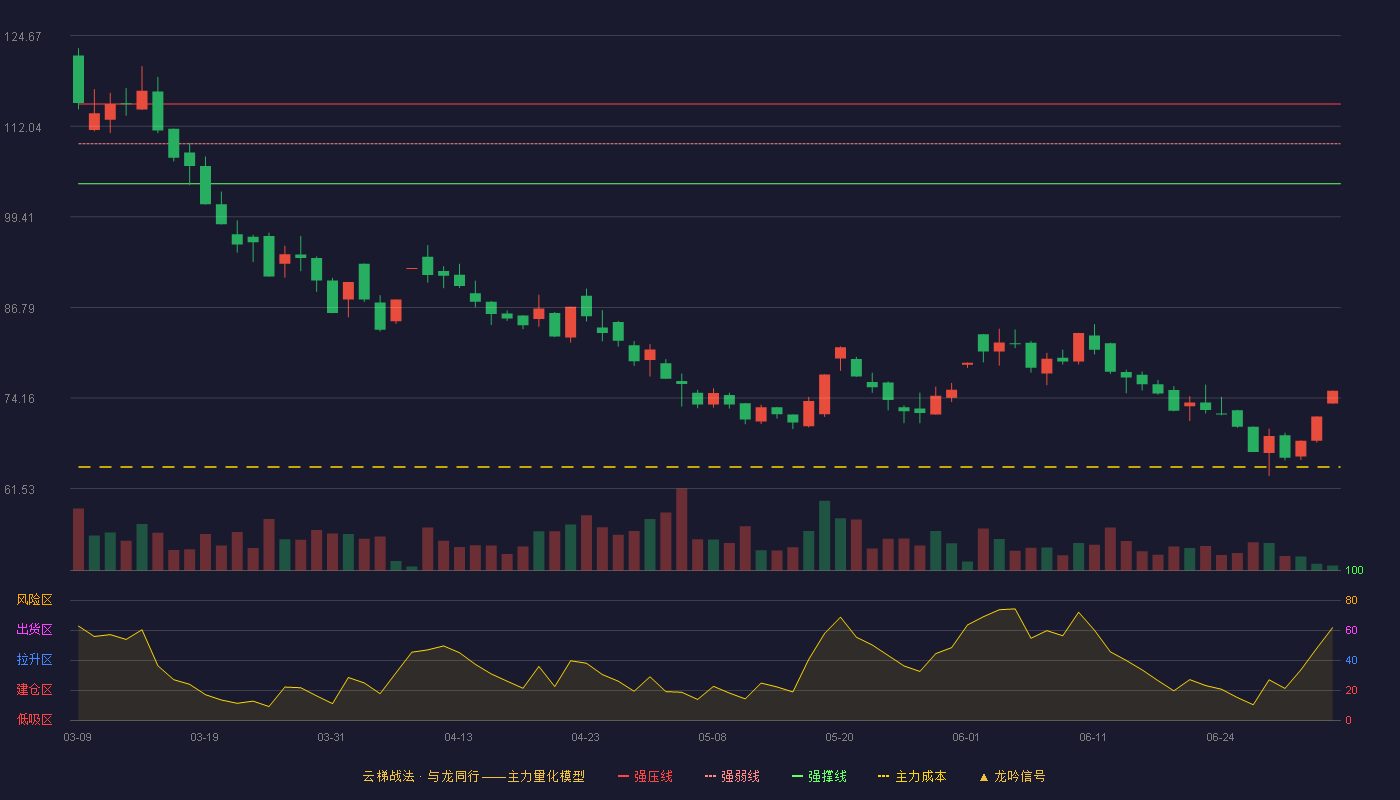The height and width of the screenshot is (800, 1400).
Task: Click the 04-13 date label
Action: (458, 737)
